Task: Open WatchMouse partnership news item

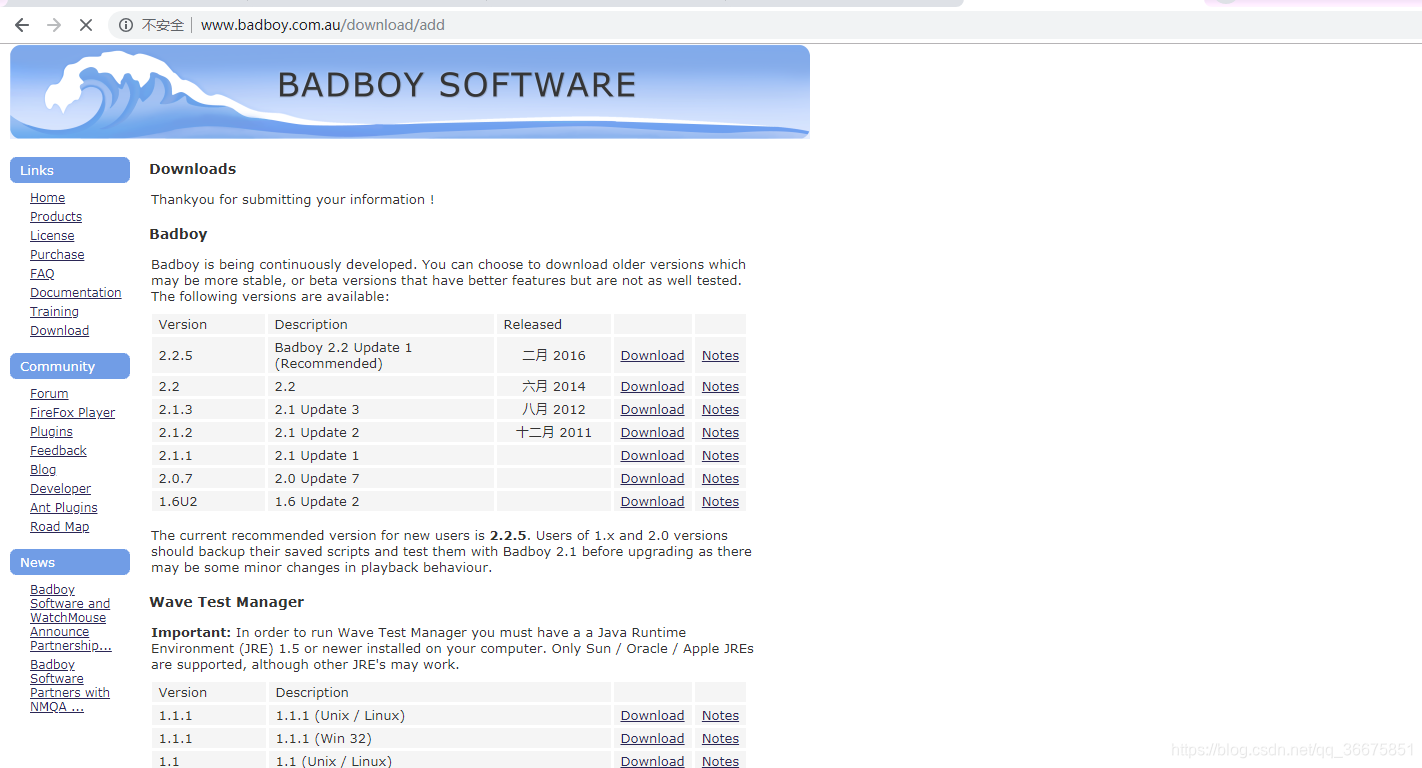Action: click(x=70, y=618)
